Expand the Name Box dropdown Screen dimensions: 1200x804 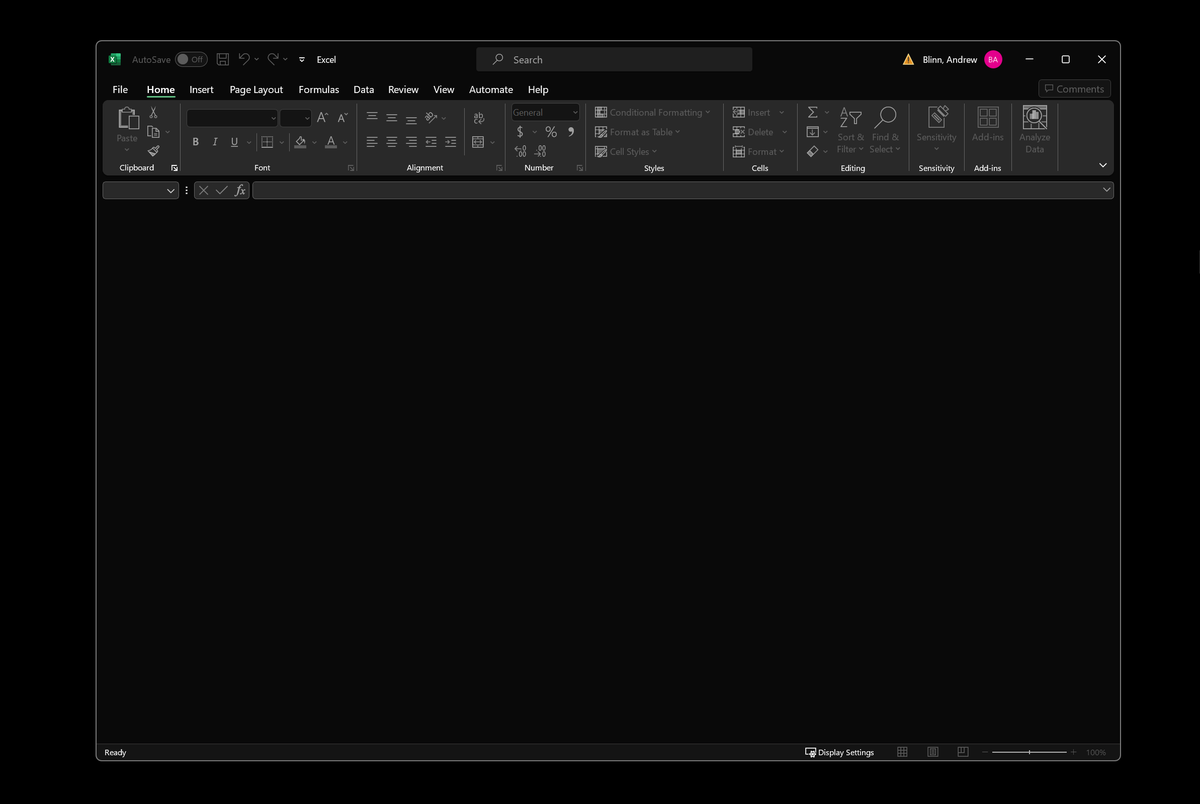171,190
